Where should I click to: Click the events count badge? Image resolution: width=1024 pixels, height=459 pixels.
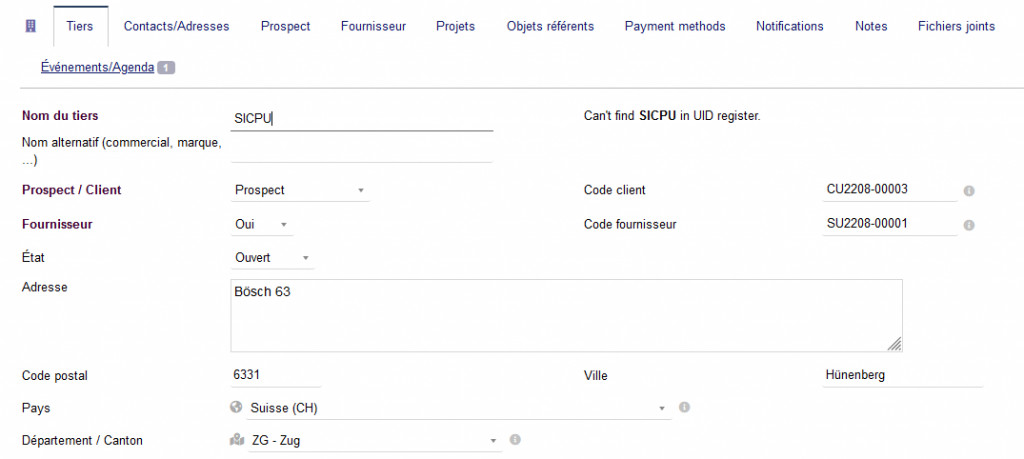pos(166,68)
